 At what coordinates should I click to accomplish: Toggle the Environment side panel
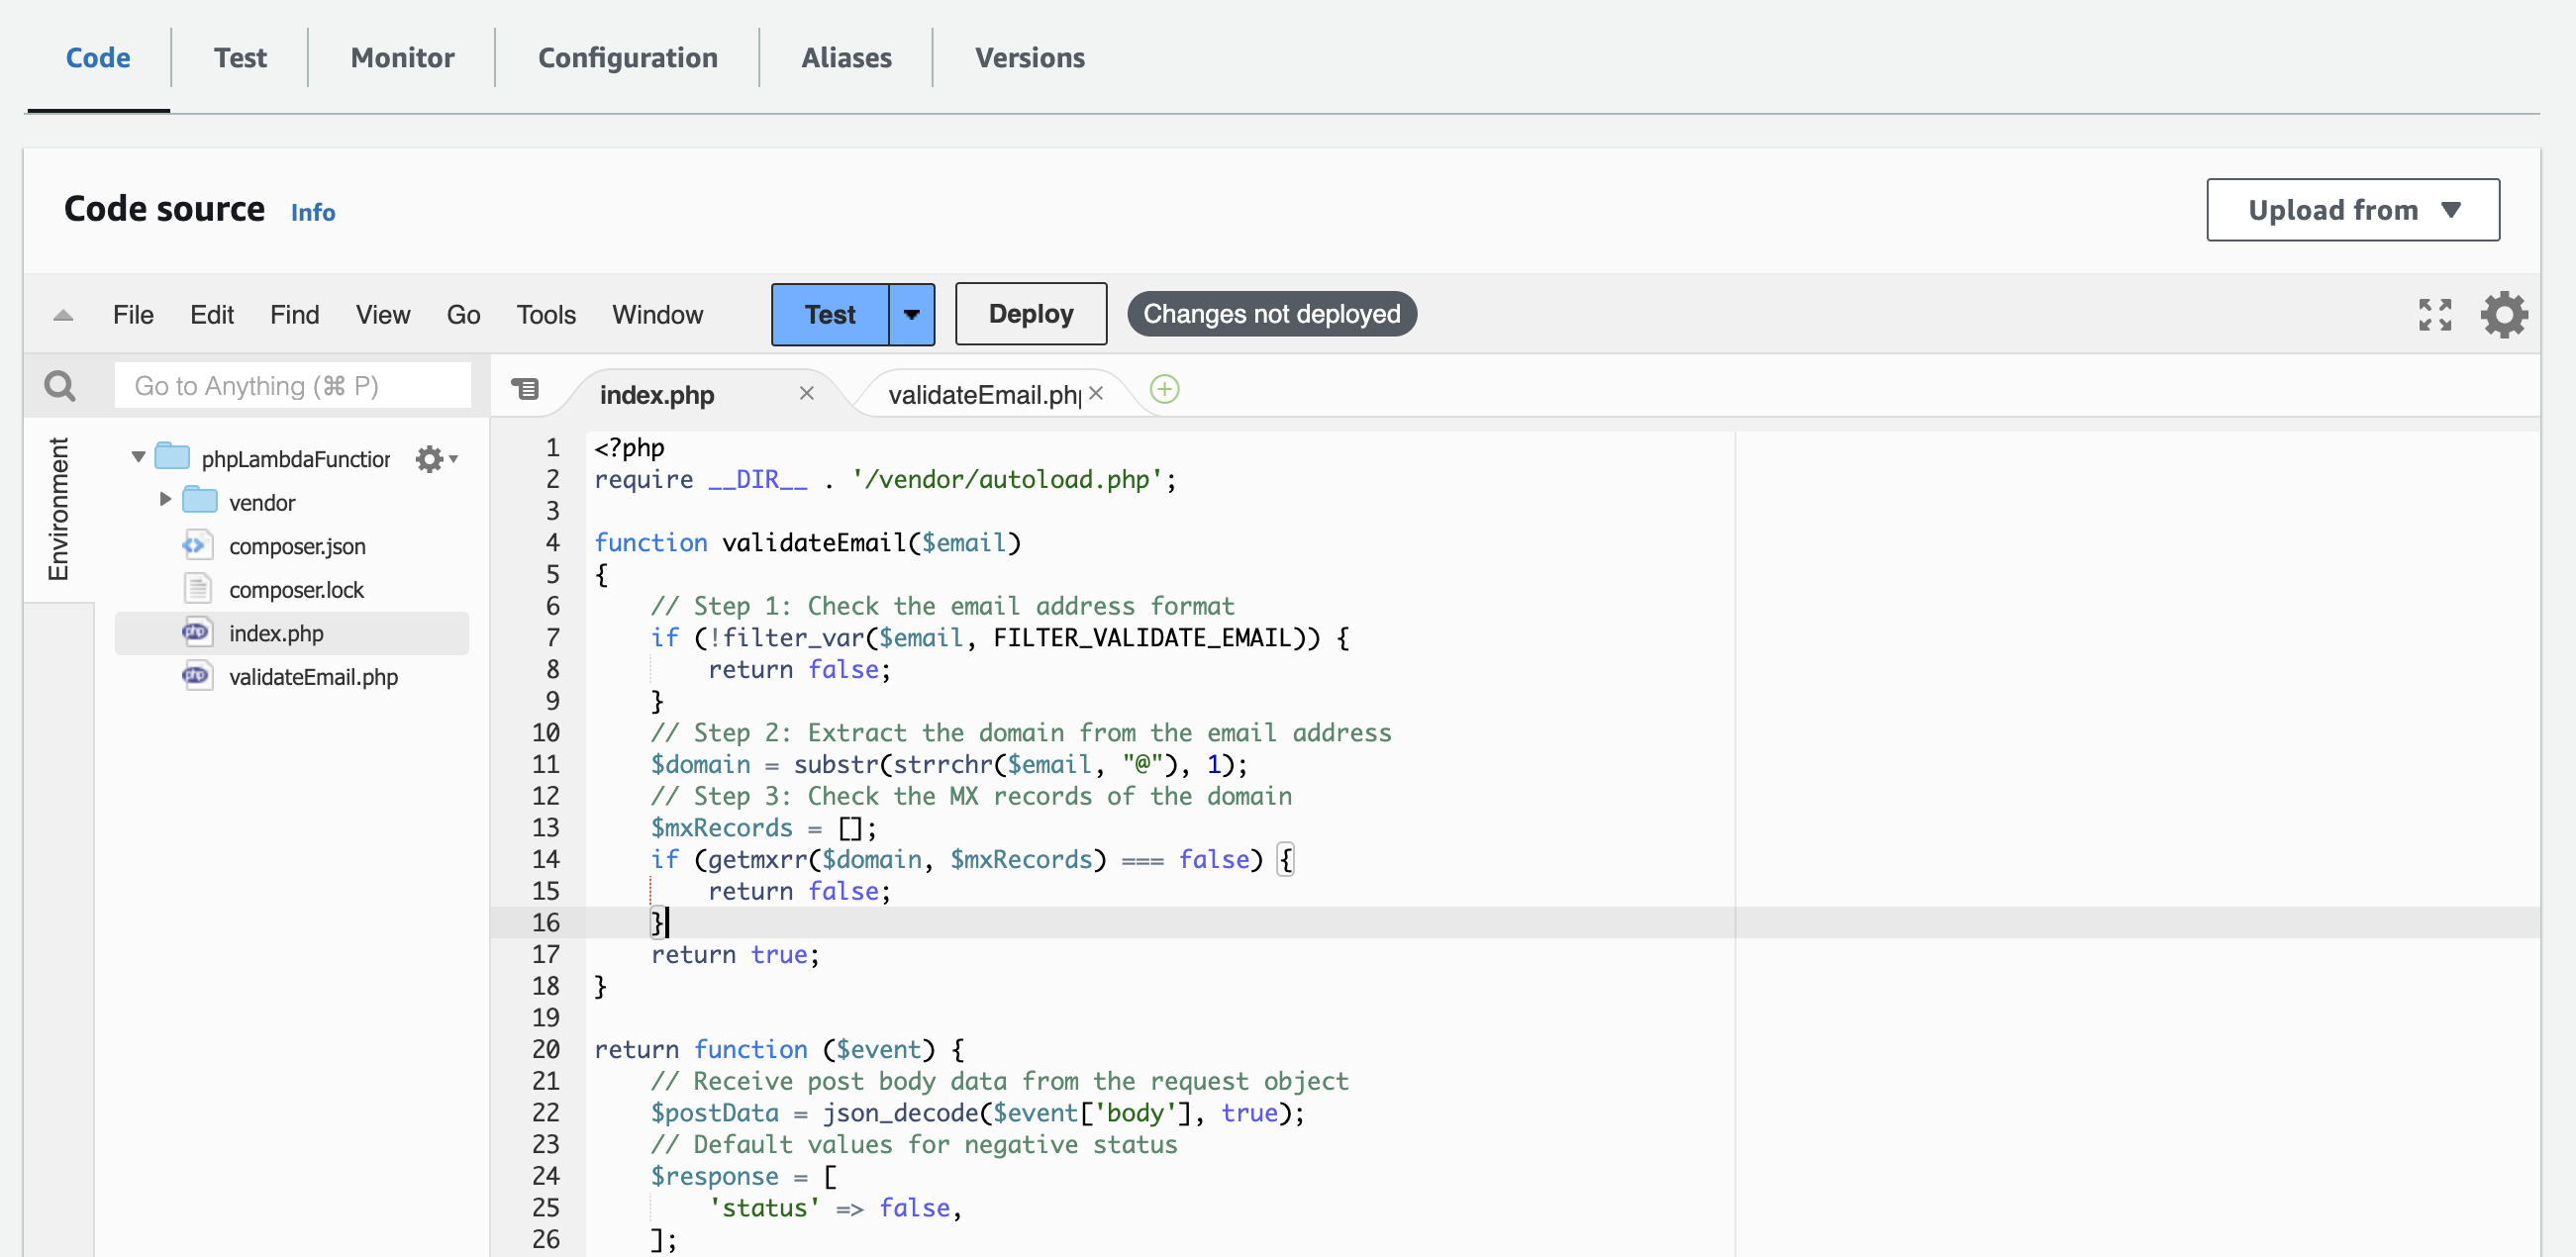(x=58, y=508)
